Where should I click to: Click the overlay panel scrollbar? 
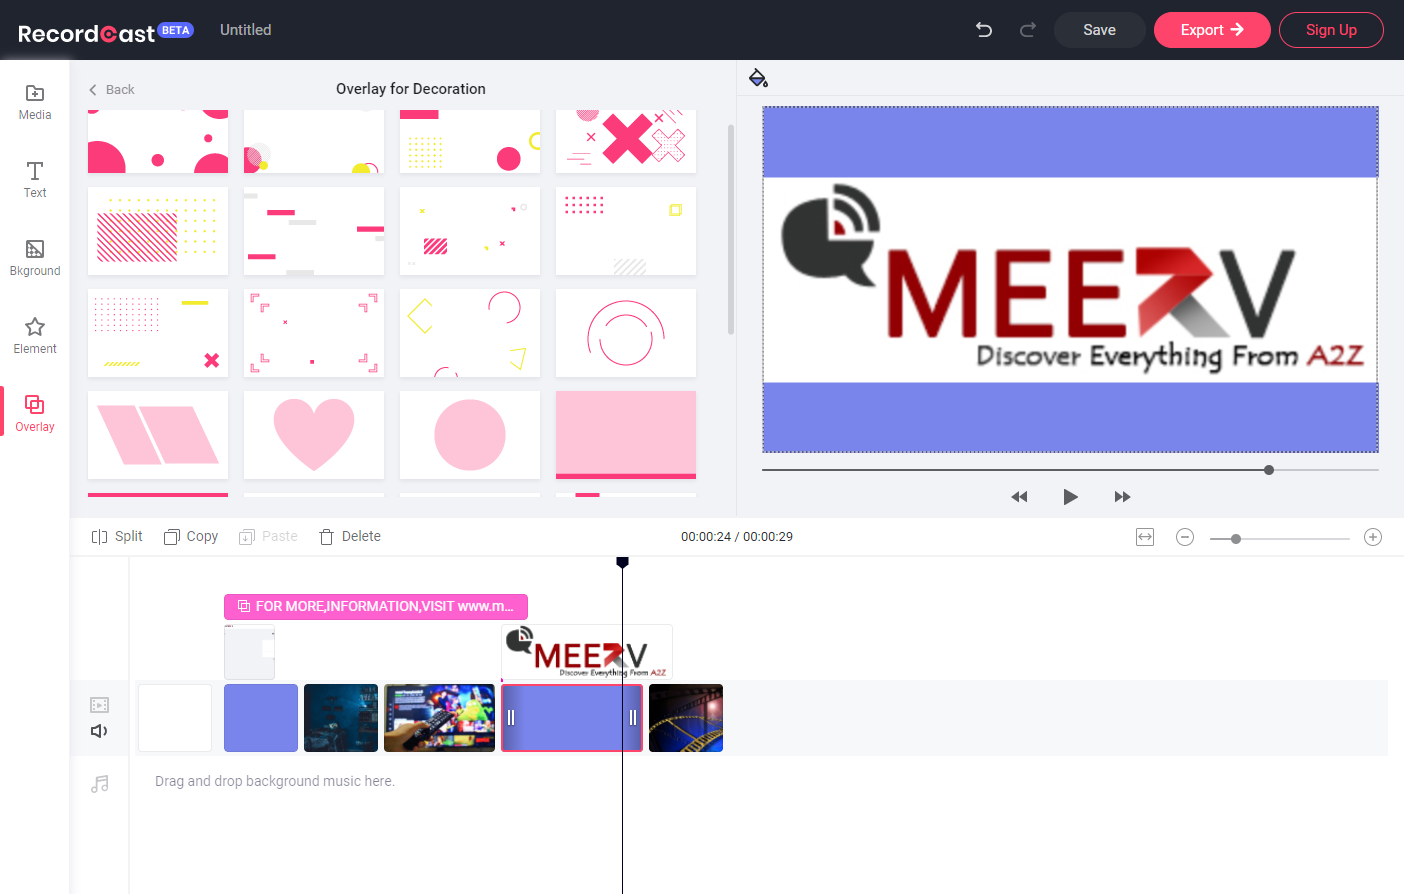731,230
